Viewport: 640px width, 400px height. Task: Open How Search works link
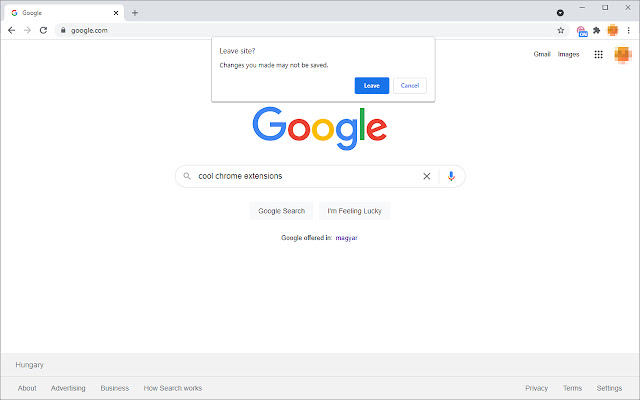tap(173, 388)
